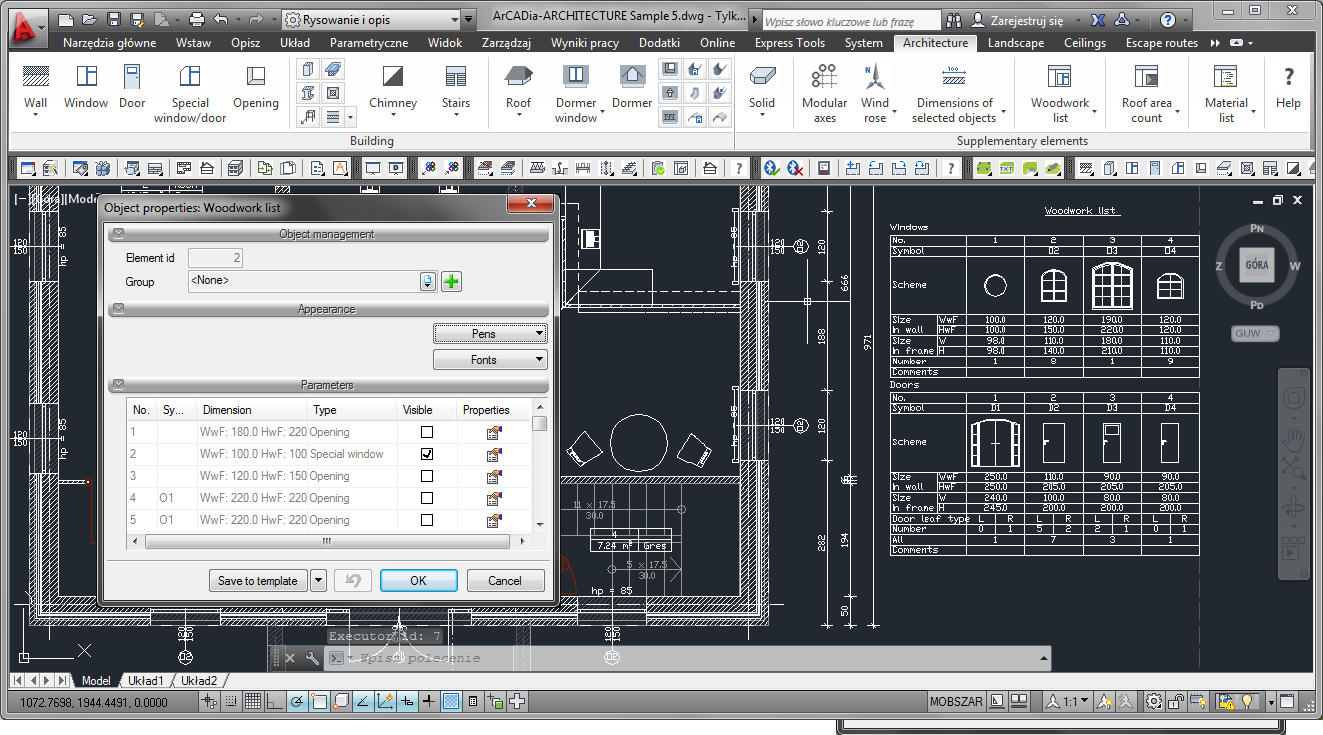Open the Układ1 layout tab
The width and height of the screenshot is (1323, 735).
(145, 681)
